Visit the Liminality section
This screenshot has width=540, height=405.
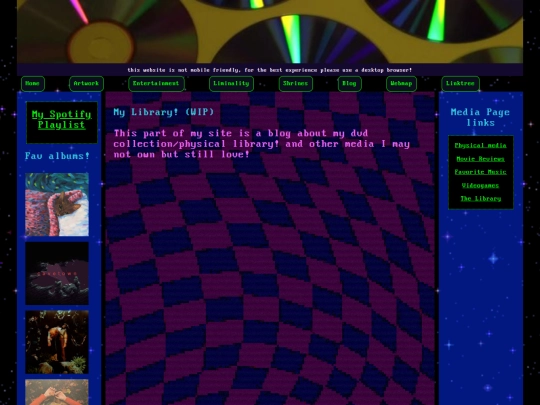click(231, 84)
